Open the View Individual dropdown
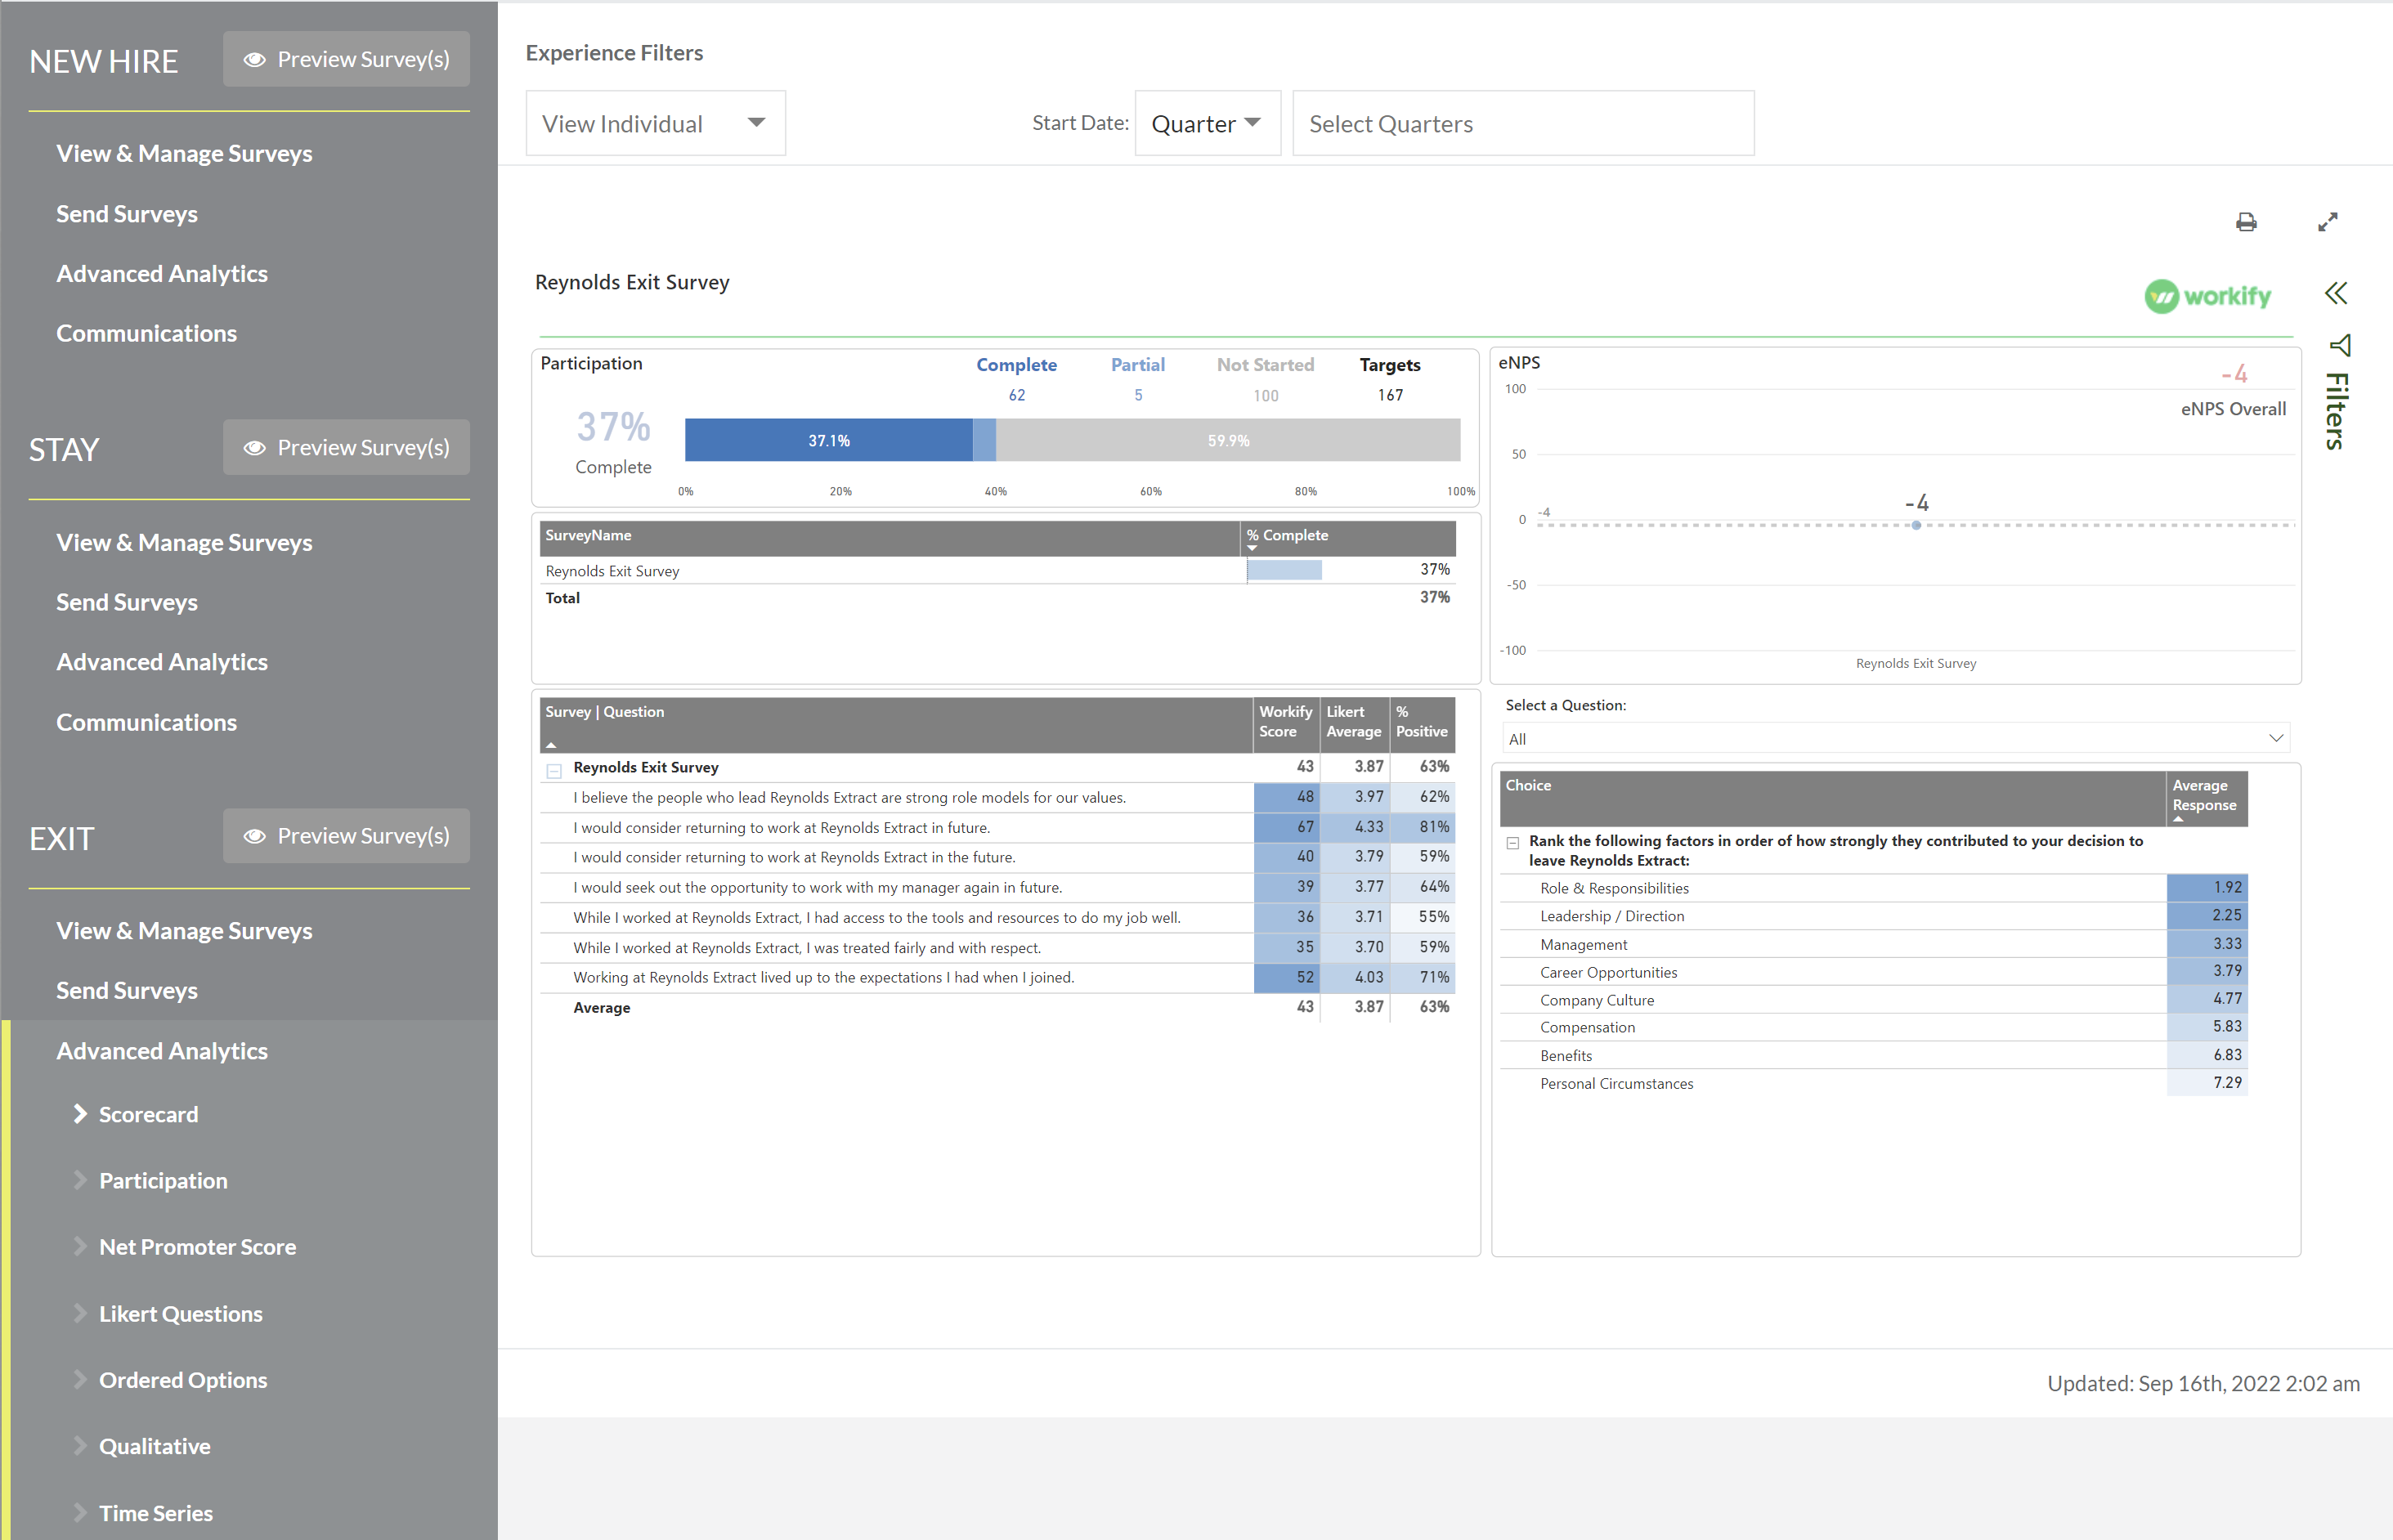Screen dimensions: 2393x1540 [656, 123]
